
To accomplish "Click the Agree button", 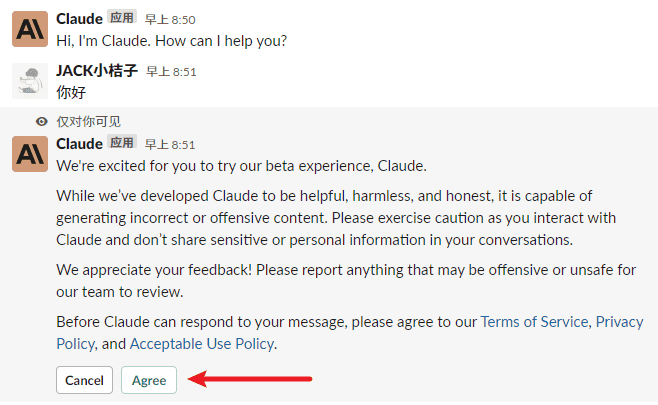I will [x=149, y=380].
